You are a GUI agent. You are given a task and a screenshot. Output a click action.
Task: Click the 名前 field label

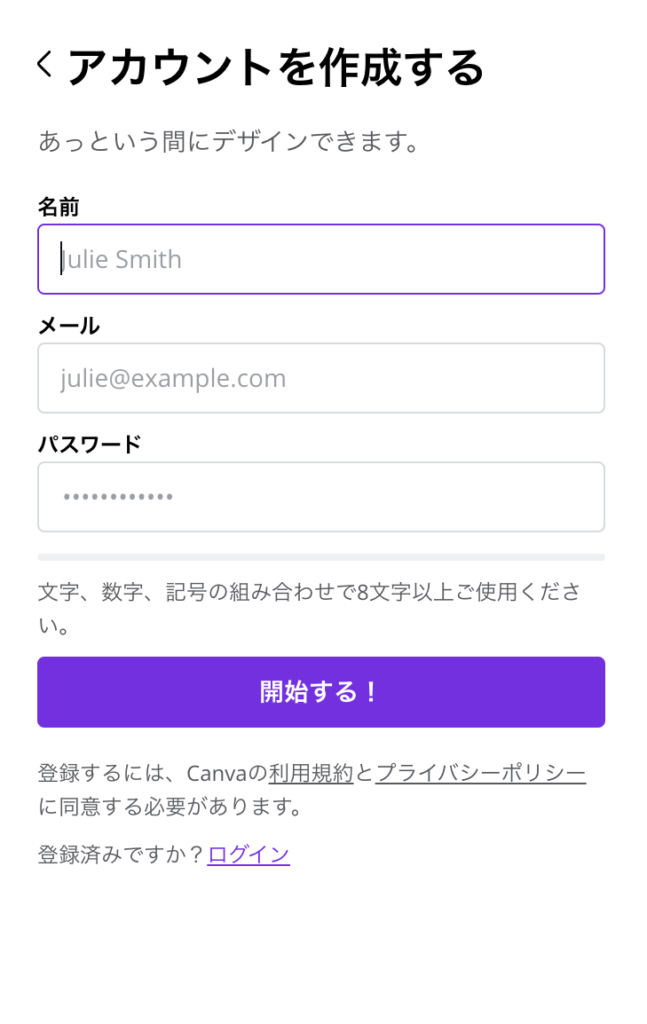coord(59,207)
